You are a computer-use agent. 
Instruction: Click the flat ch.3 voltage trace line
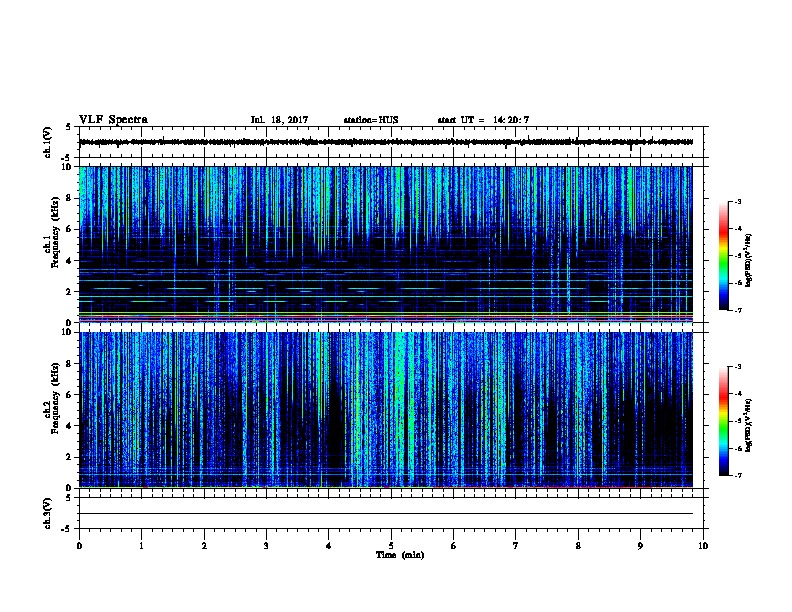pyautogui.click(x=386, y=514)
